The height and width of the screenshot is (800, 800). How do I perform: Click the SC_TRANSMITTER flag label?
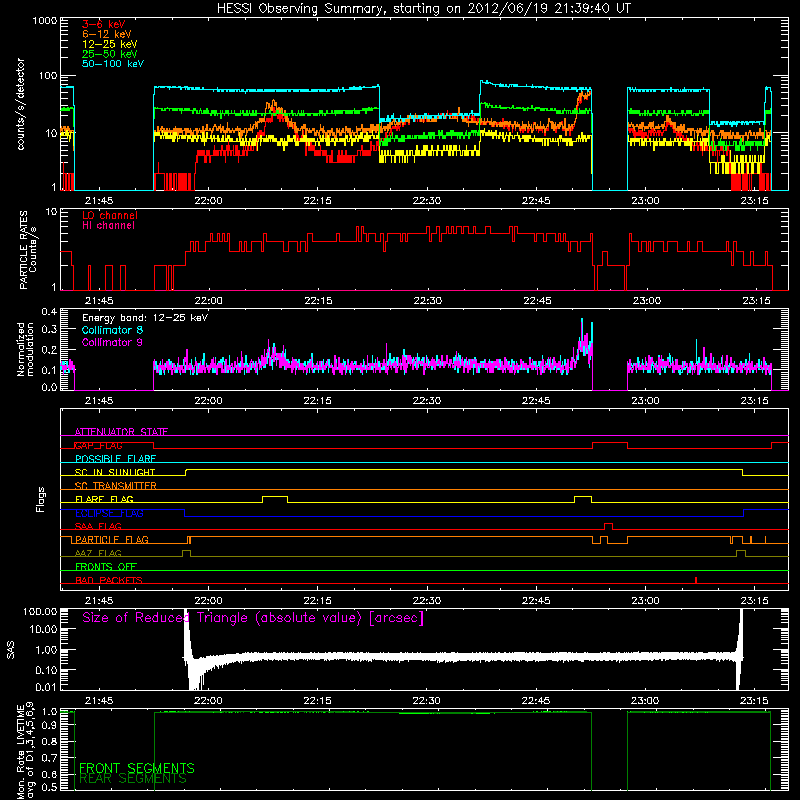115,486
